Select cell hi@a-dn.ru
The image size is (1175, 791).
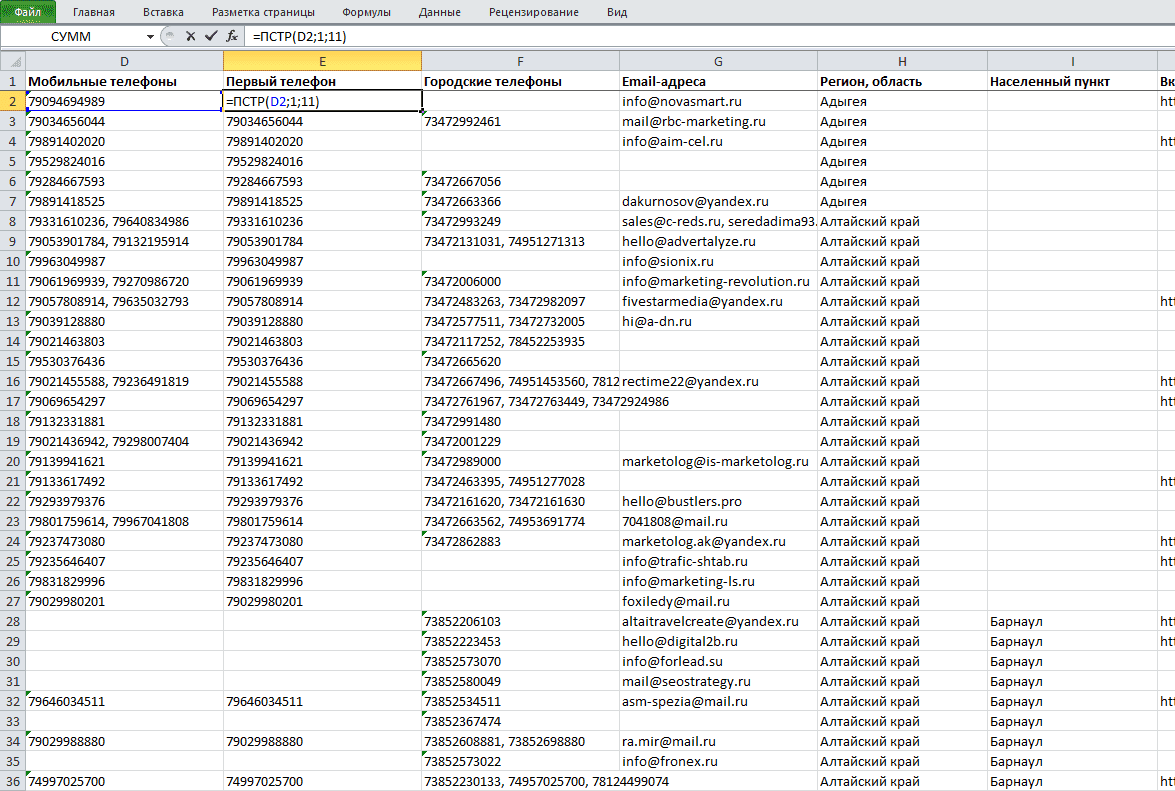coord(718,321)
